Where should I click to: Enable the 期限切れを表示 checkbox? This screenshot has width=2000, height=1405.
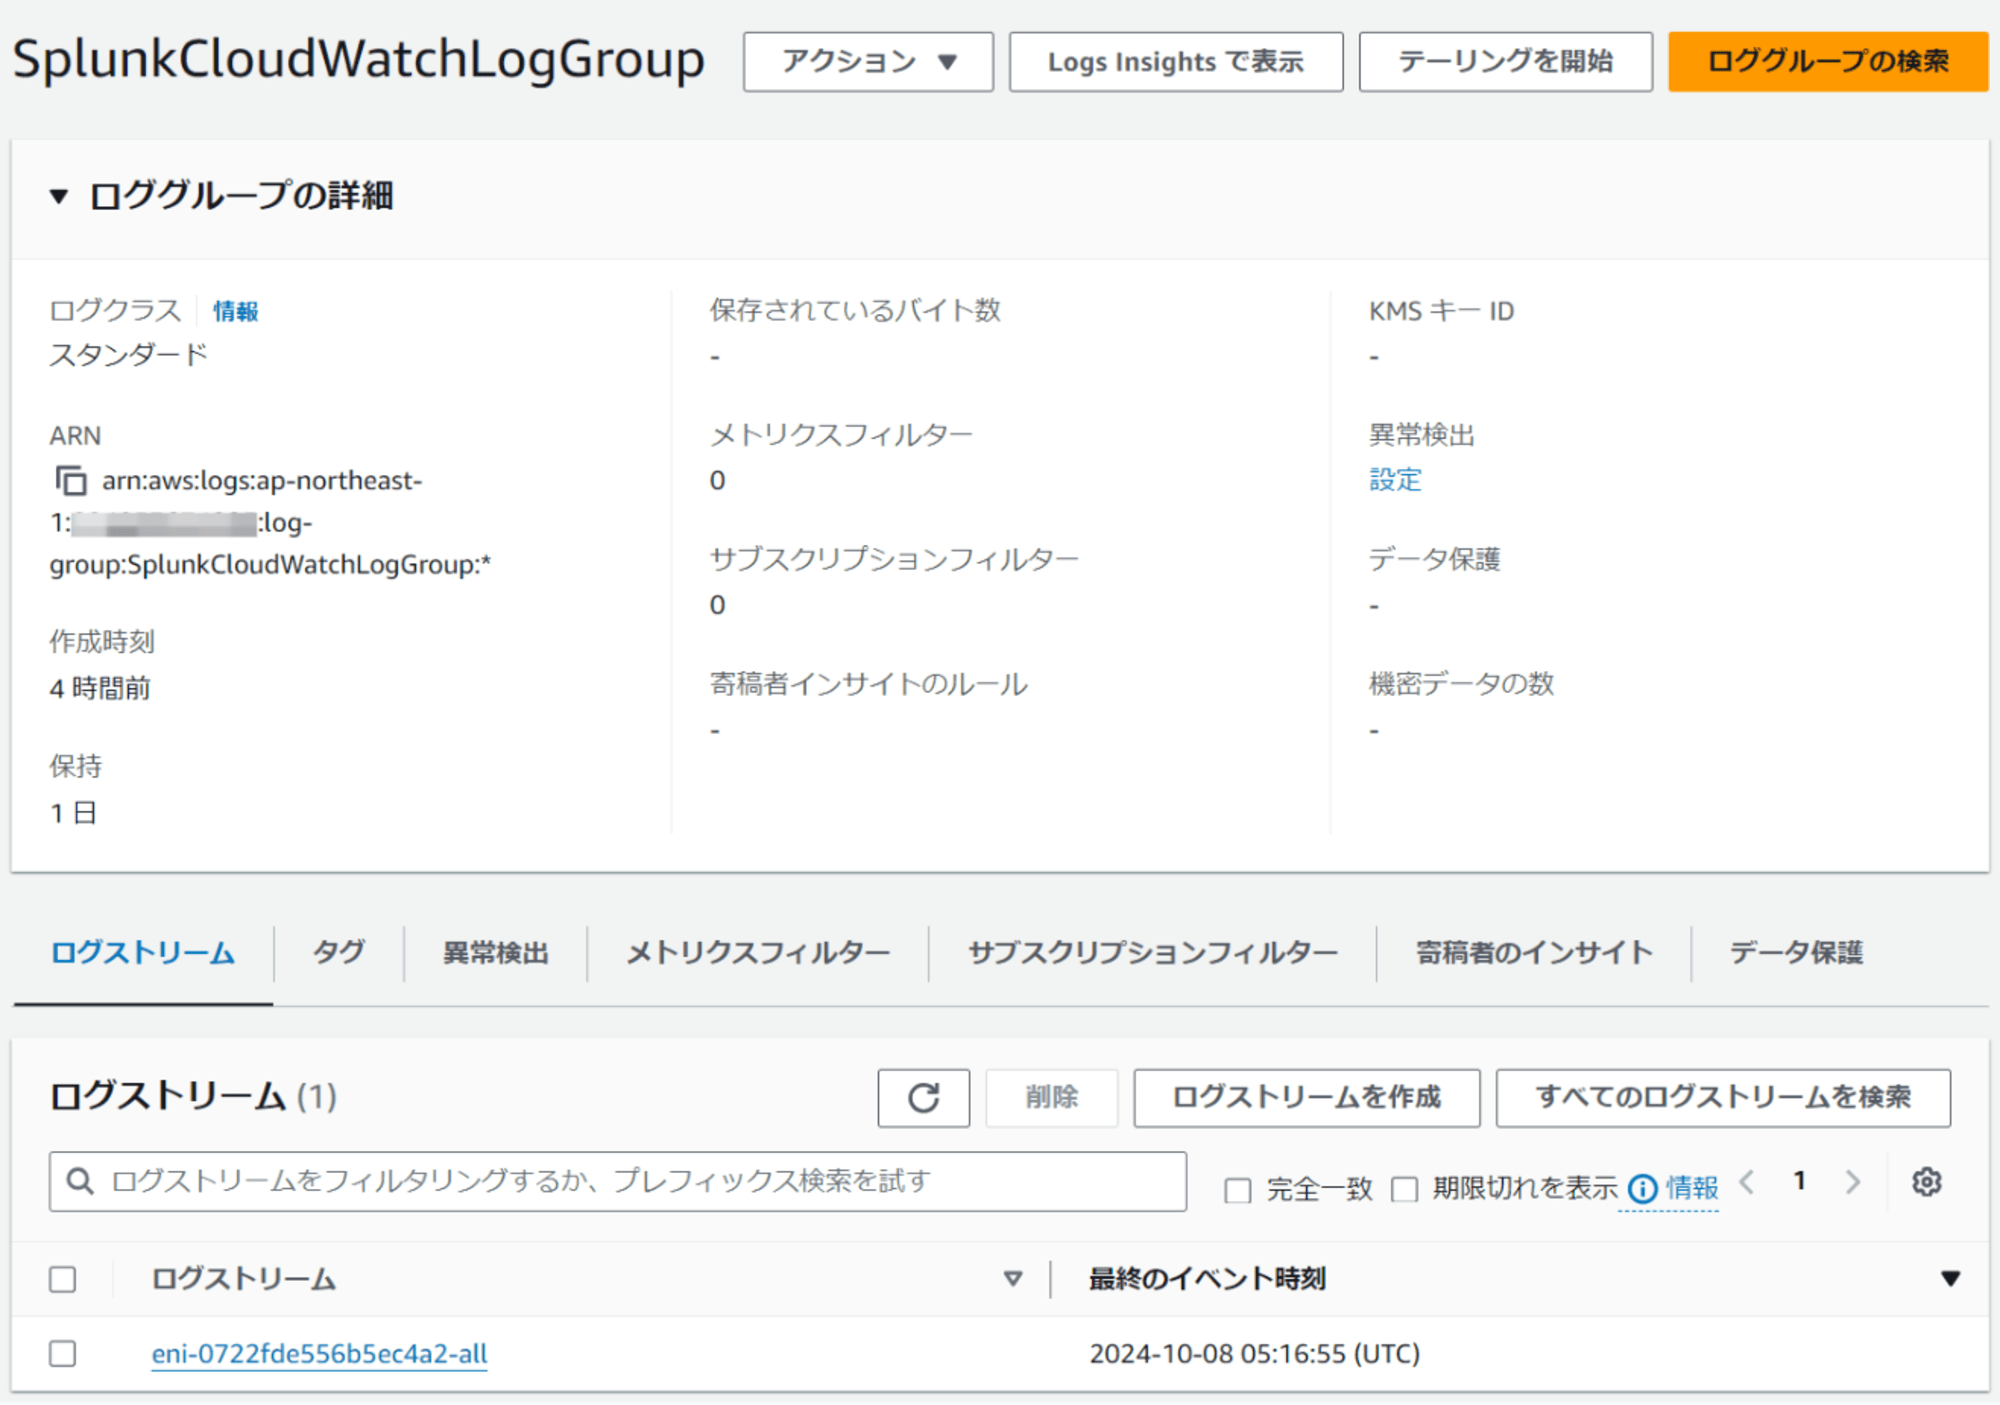pyautogui.click(x=1405, y=1189)
